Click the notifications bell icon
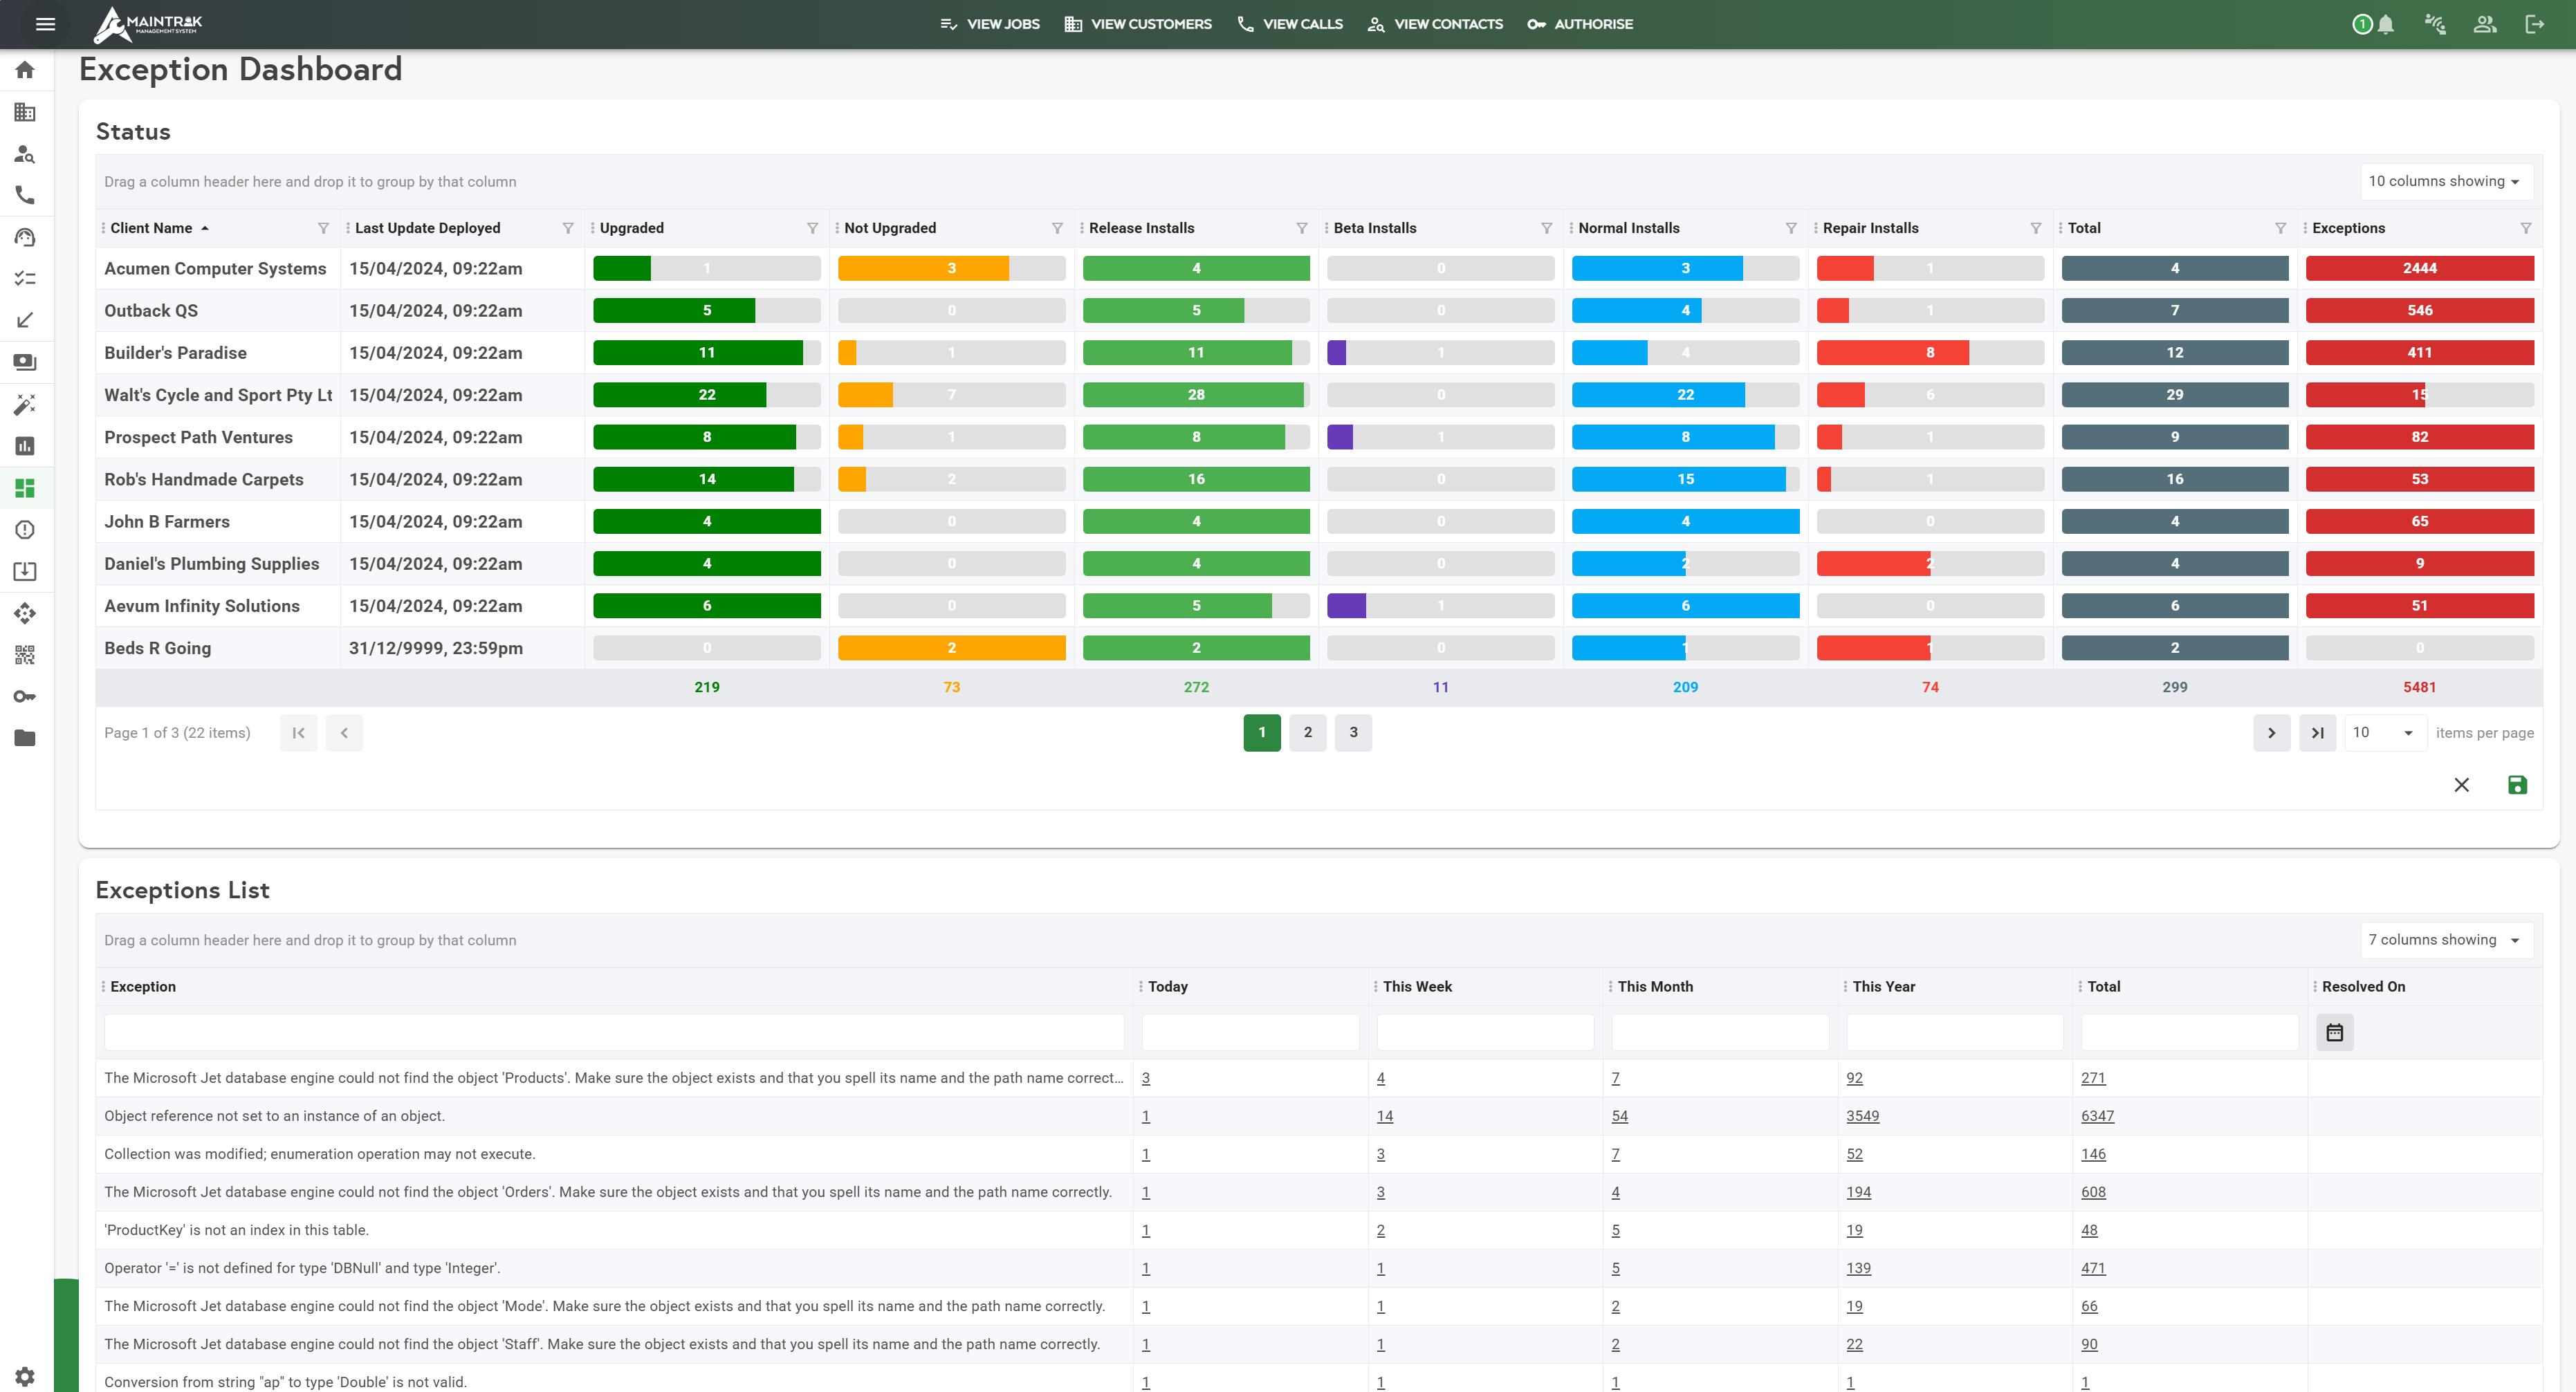 2386,24
